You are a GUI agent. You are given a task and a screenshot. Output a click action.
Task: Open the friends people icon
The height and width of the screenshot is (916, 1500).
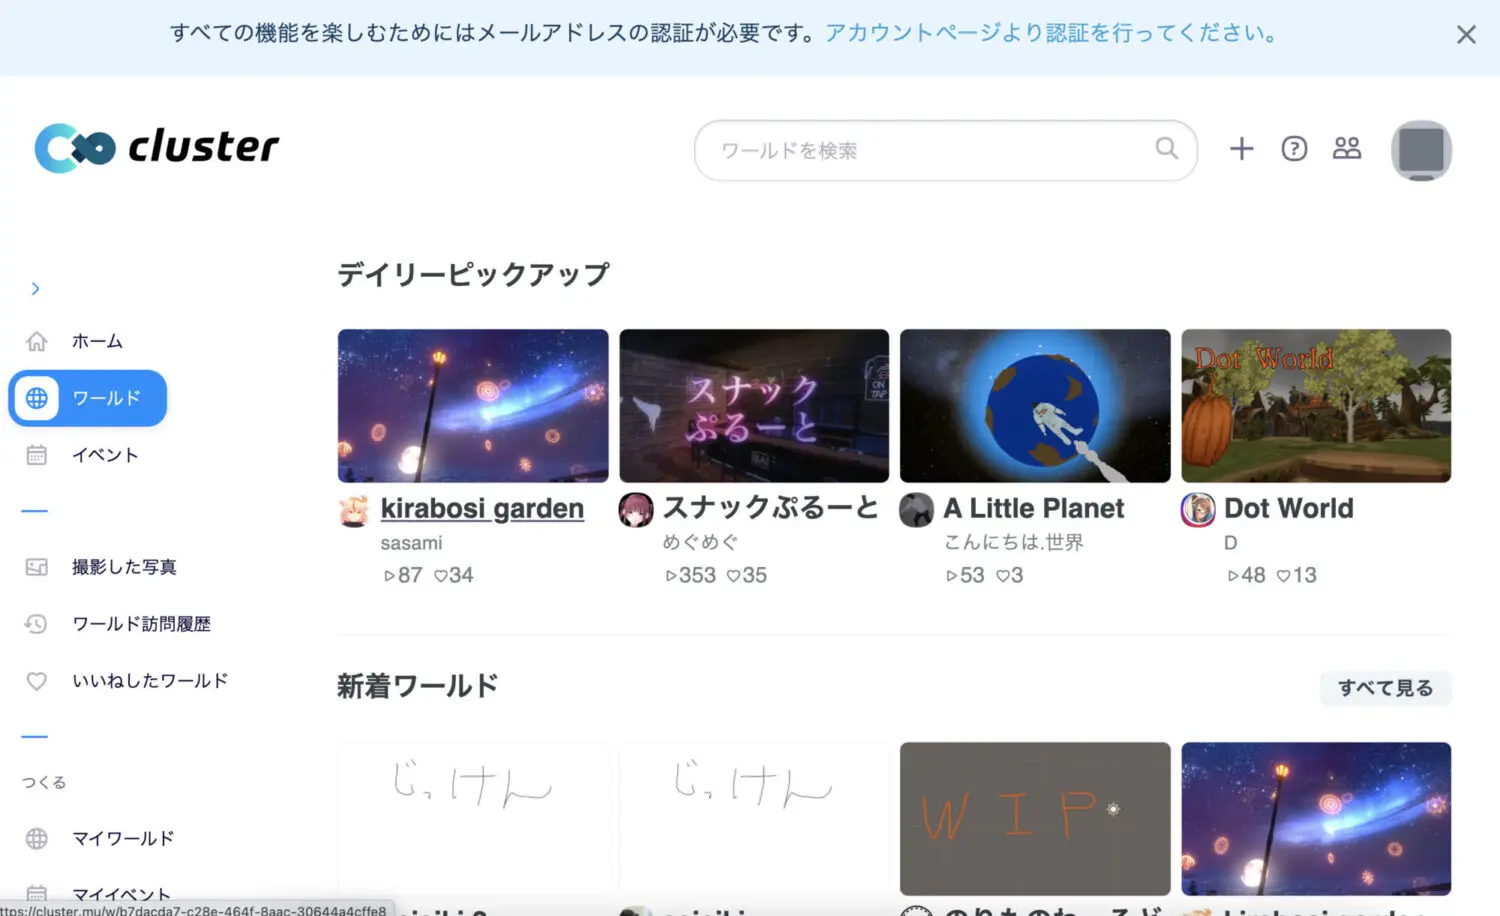tap(1347, 149)
